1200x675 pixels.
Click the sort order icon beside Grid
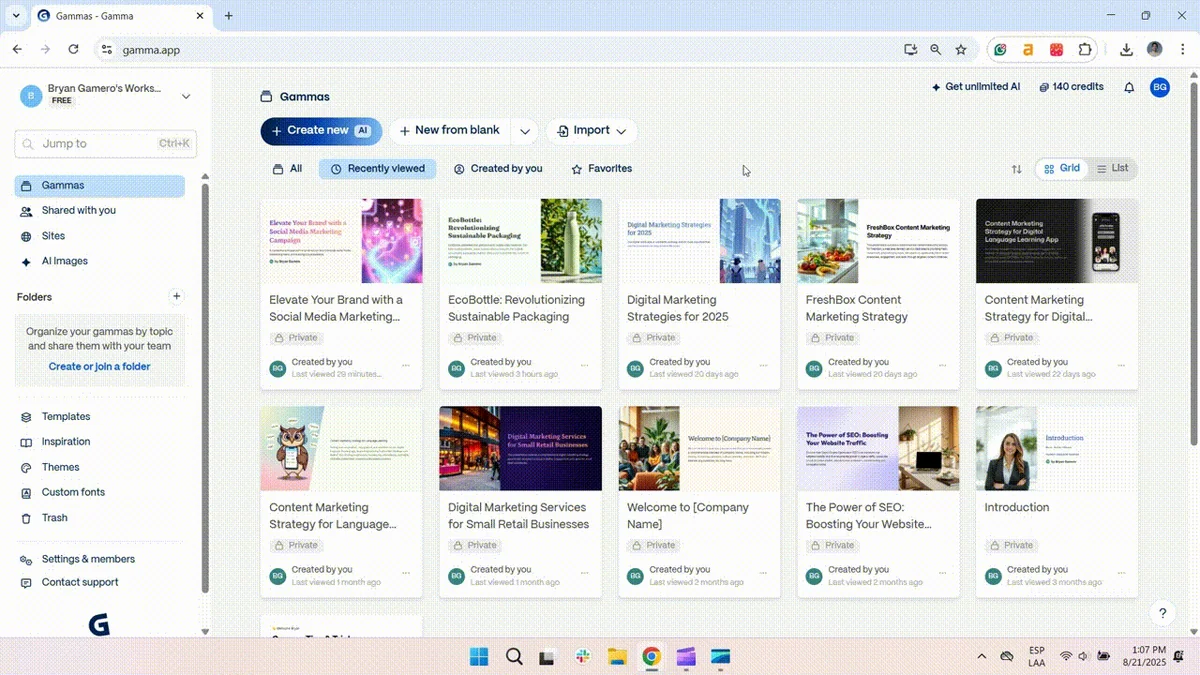[1017, 168]
